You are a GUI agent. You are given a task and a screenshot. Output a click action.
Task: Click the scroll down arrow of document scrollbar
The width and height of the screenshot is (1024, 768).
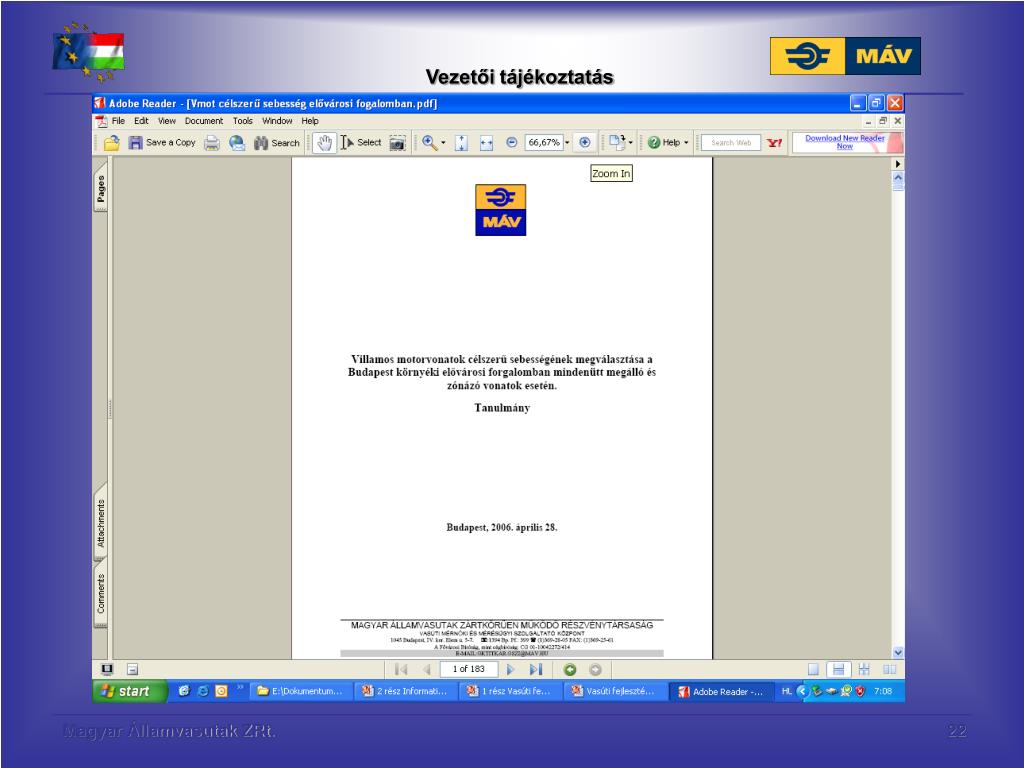pyautogui.click(x=898, y=652)
